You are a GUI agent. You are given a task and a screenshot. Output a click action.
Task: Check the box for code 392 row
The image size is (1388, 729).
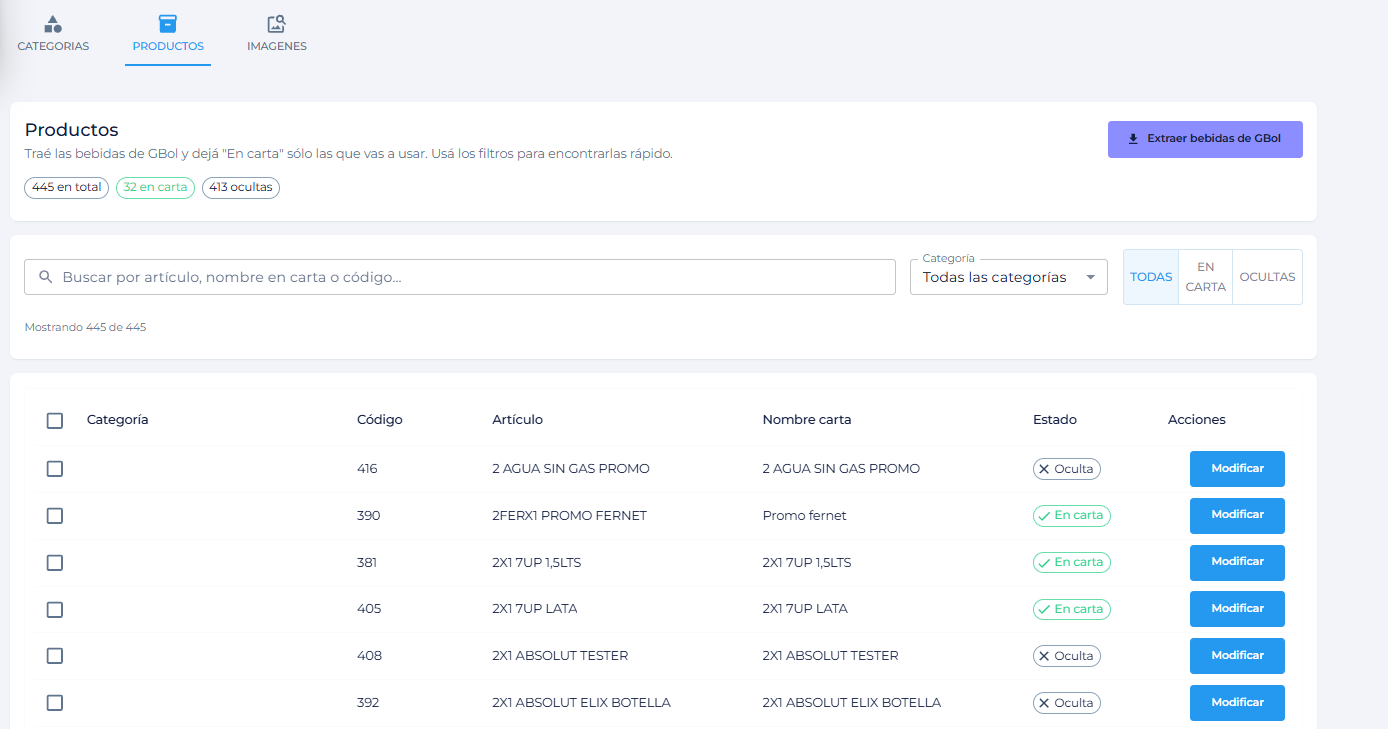coord(55,703)
